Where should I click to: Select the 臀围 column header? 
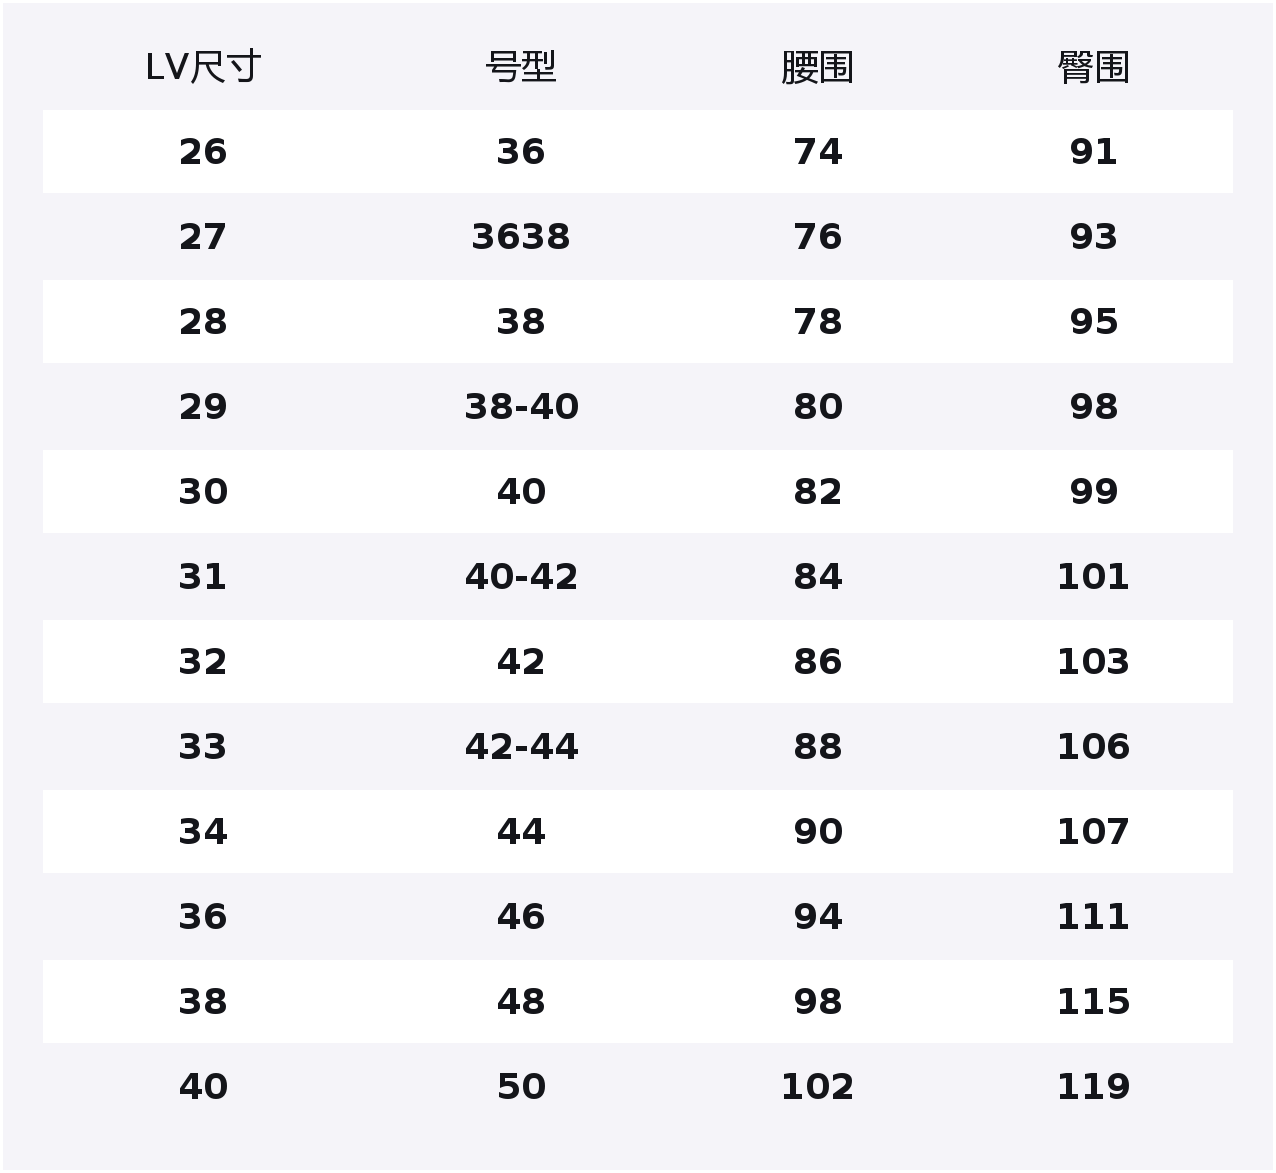coord(1093,67)
